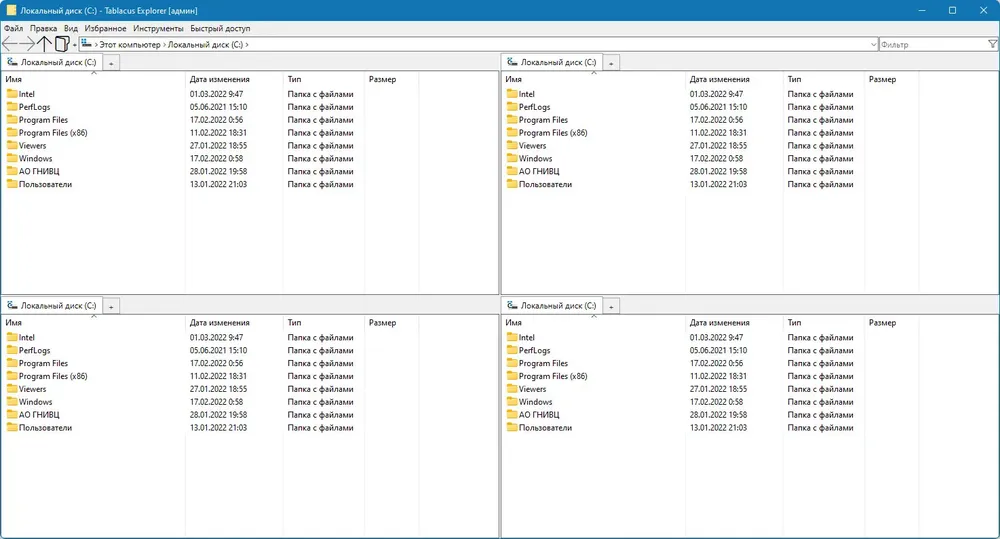
Task: Click PerfLogs name in bottom-left pane
Action: [34, 350]
